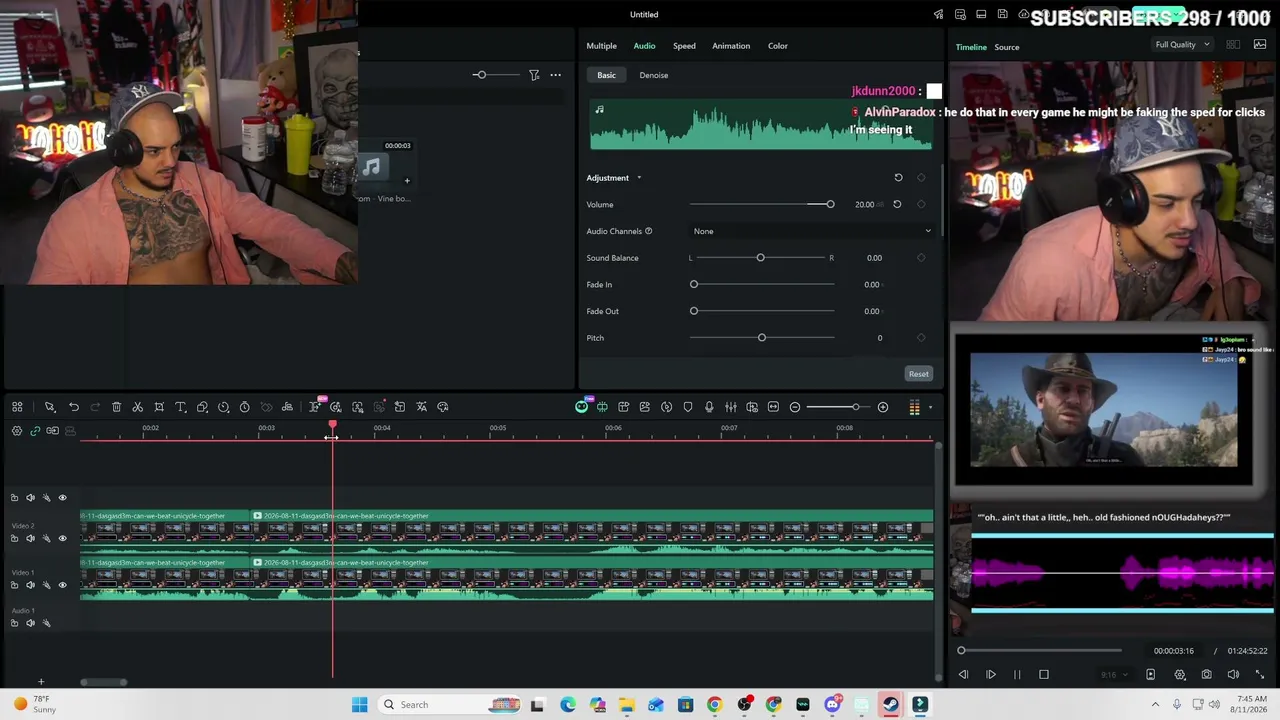1280x720 pixels.
Task: Zoom out the timeline with the minus icon
Action: (795, 407)
